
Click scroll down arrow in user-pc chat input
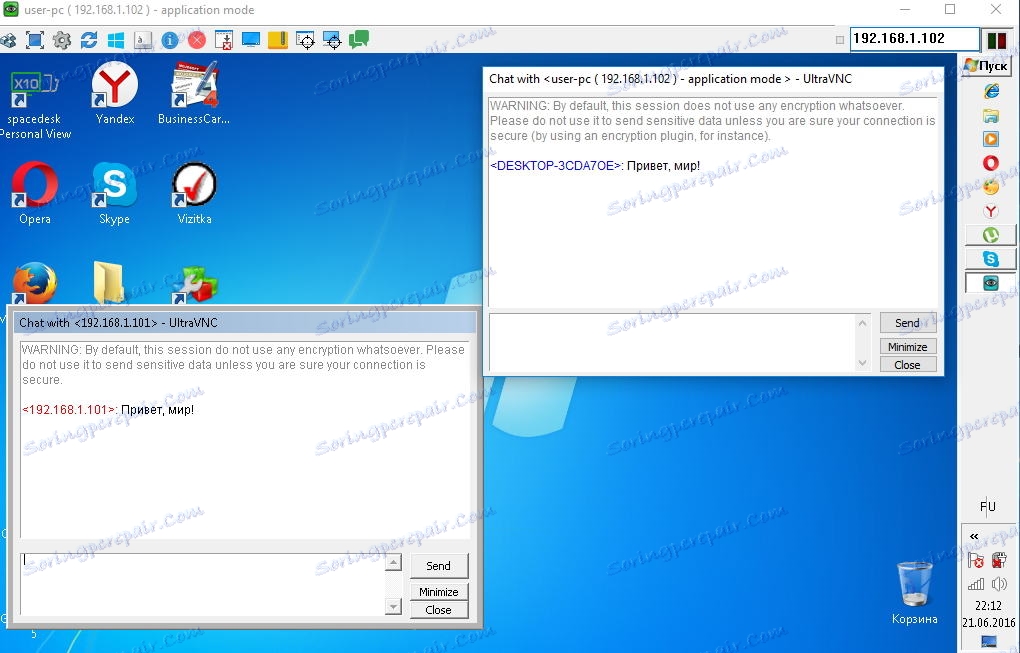point(863,364)
